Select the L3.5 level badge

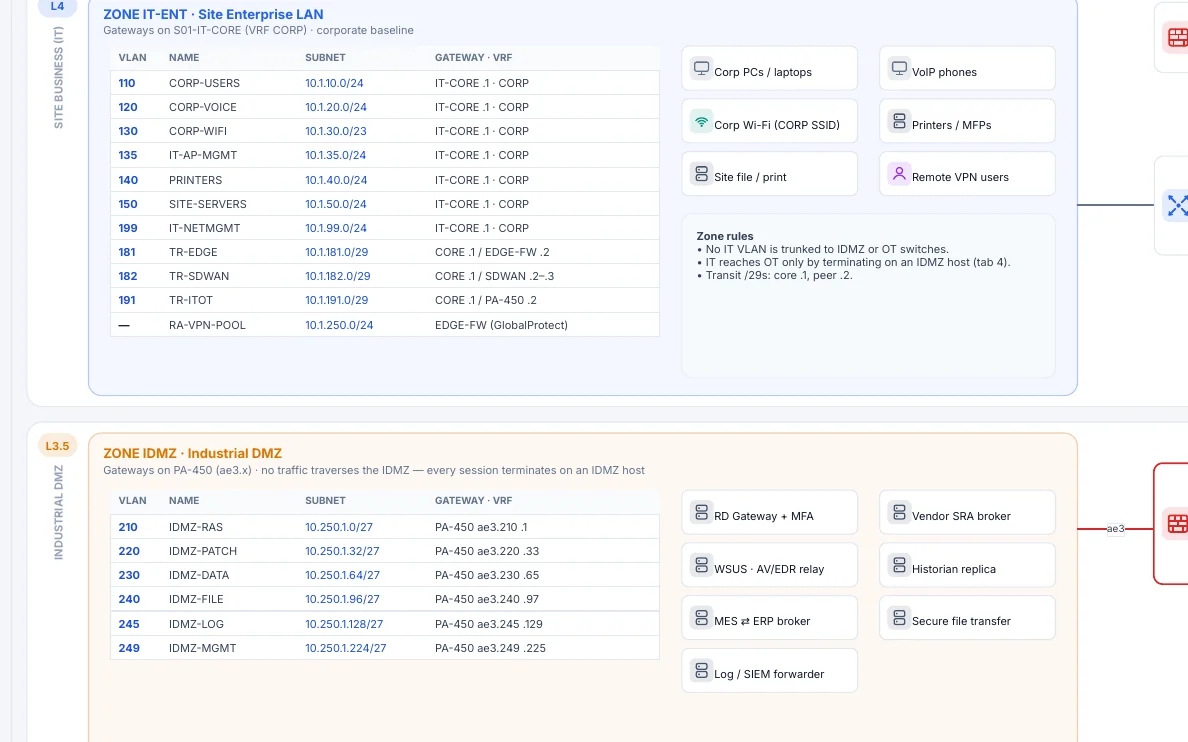58,446
